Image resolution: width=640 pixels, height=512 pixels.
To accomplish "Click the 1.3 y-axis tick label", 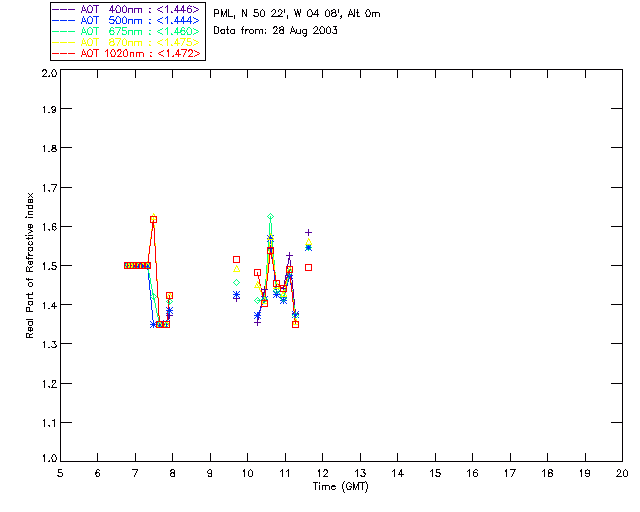I will [49, 345].
